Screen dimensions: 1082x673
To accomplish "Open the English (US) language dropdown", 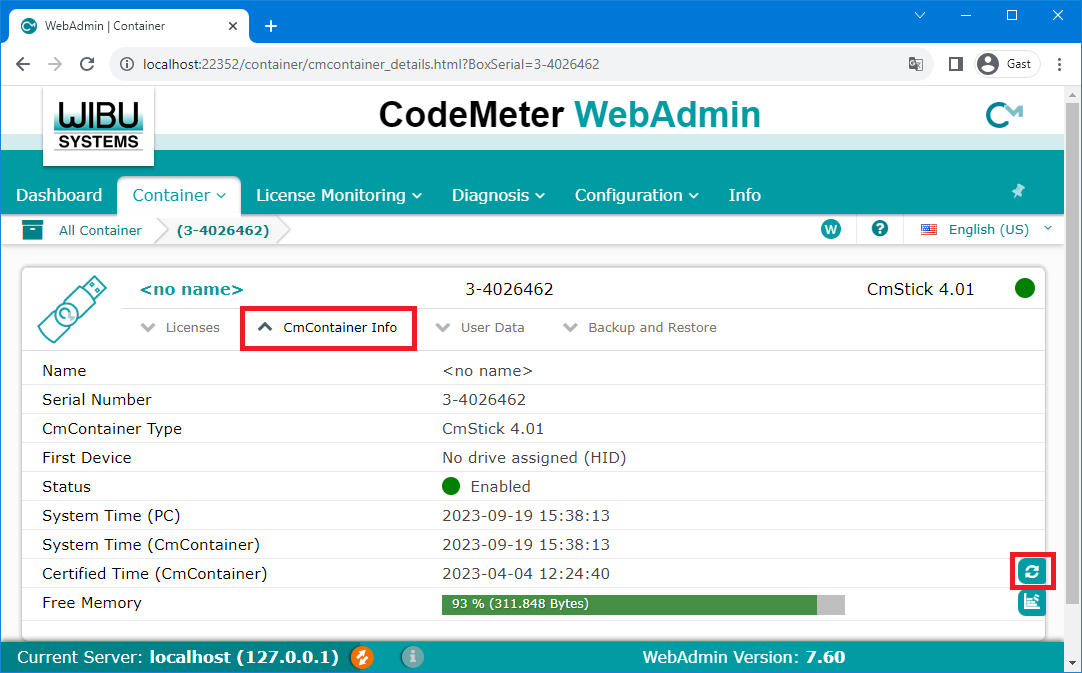I will coord(985,229).
